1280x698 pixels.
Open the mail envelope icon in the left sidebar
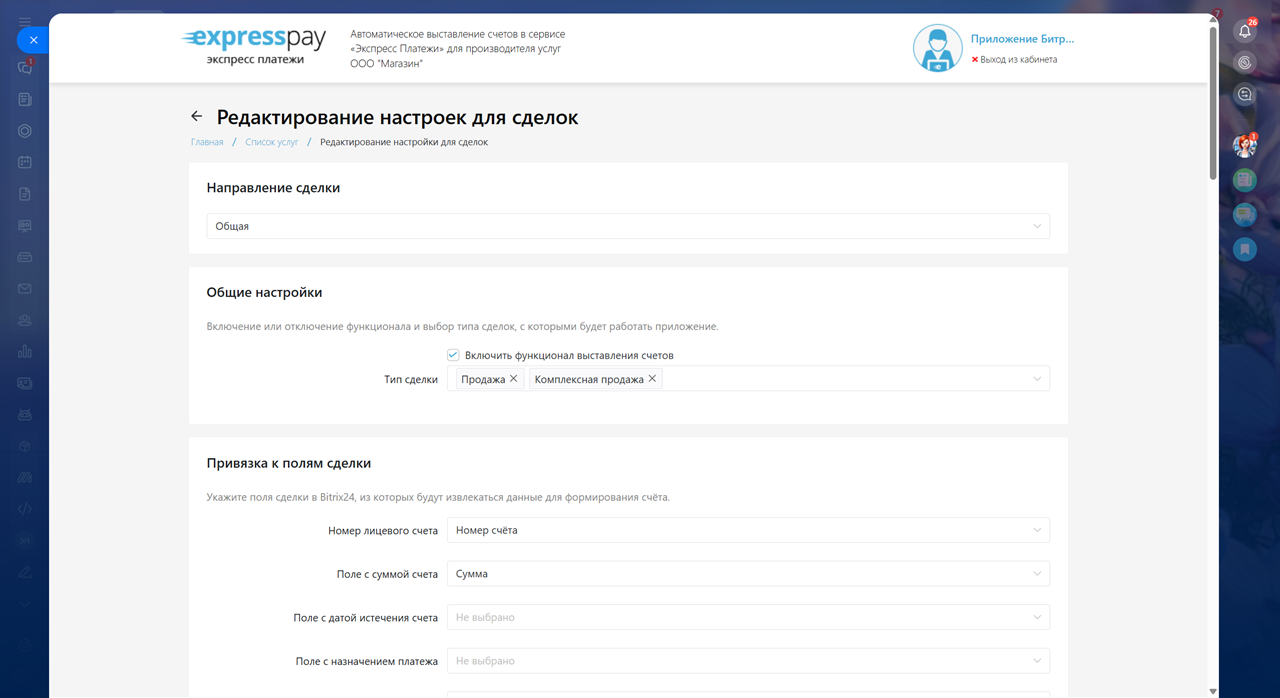pyautogui.click(x=25, y=289)
